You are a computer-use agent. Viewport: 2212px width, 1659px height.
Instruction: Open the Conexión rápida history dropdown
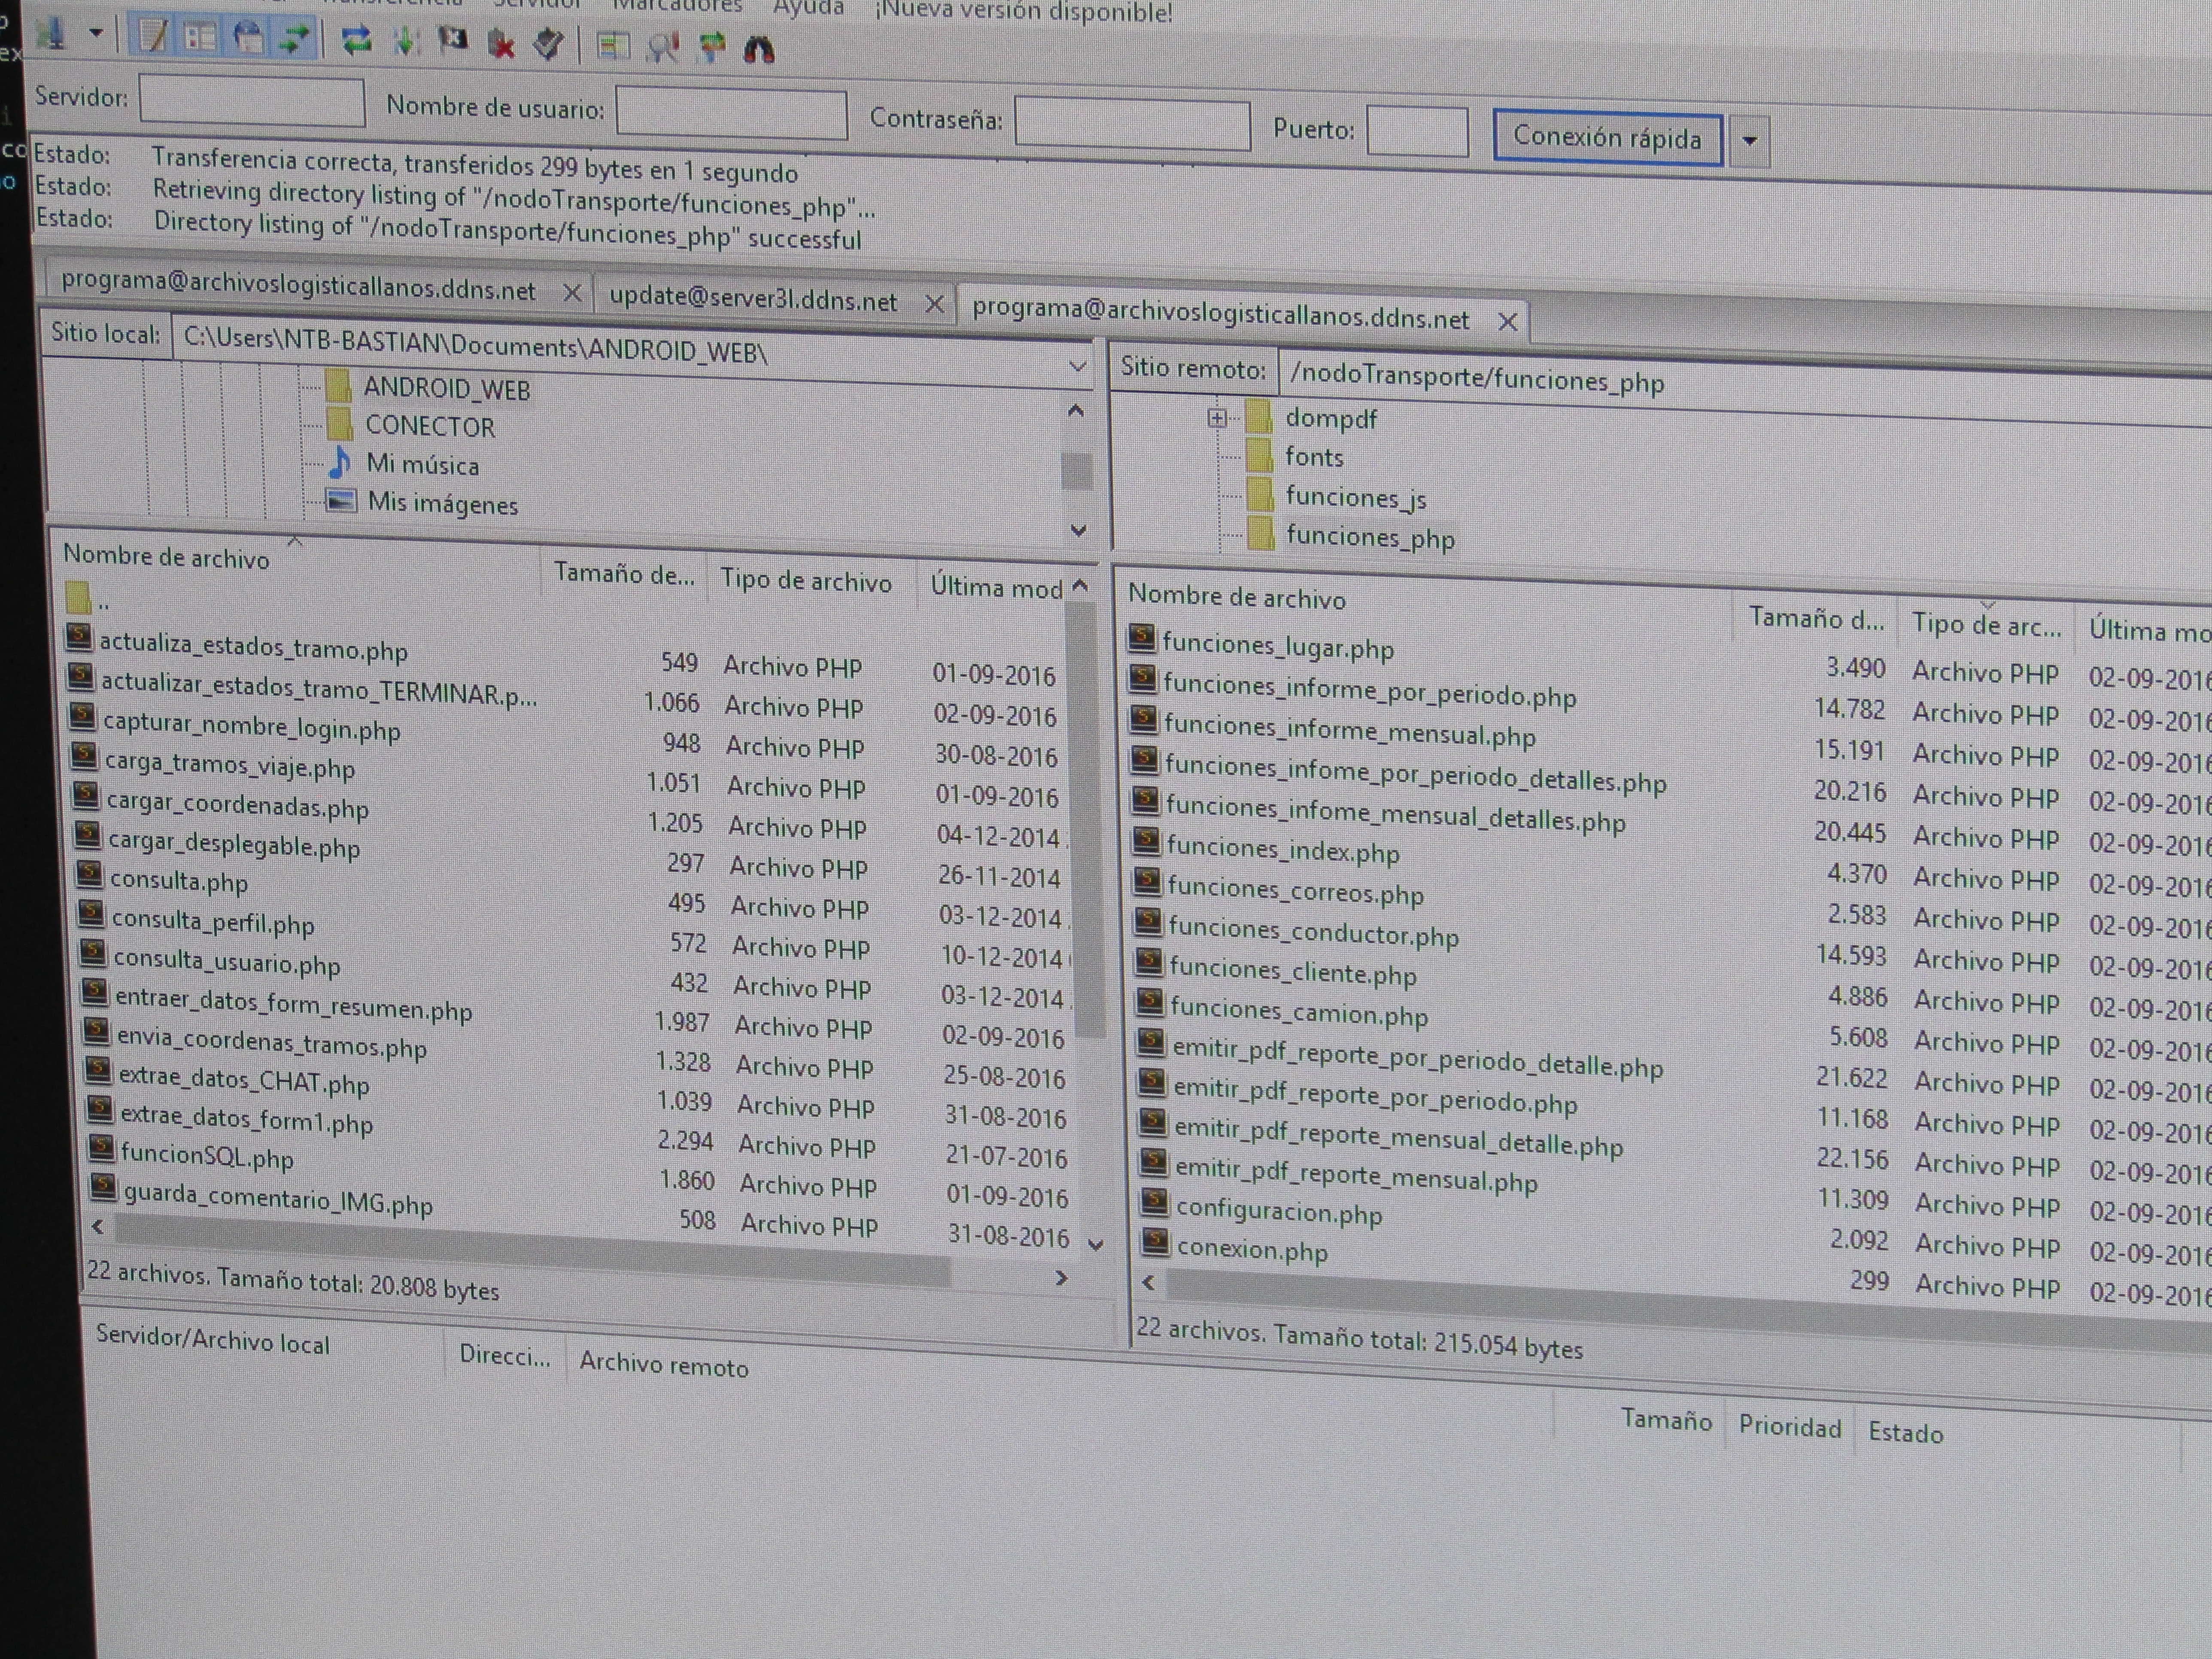[x=1749, y=141]
